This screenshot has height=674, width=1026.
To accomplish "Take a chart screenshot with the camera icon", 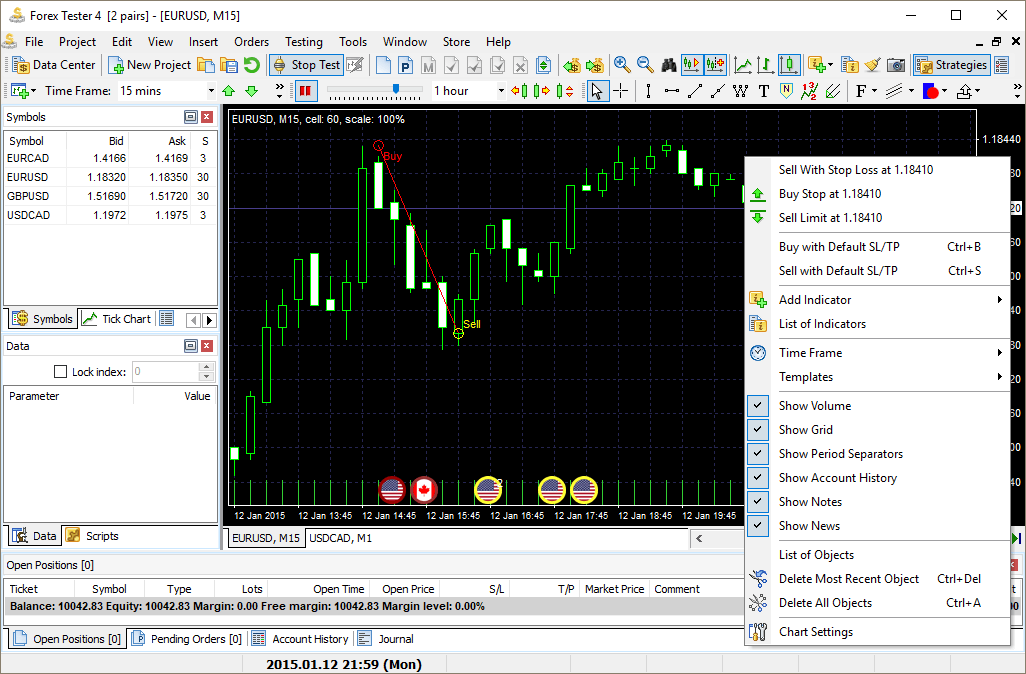I will [x=896, y=65].
